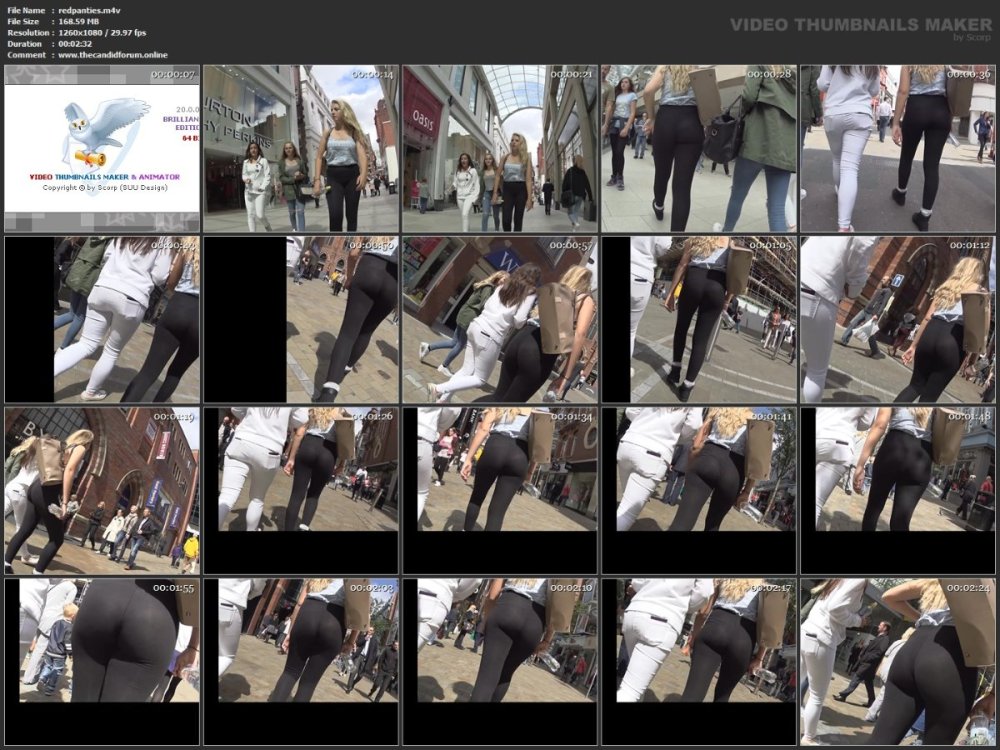Select the thumbnail marked 00:01:34
The image size is (1000, 750).
500,491
